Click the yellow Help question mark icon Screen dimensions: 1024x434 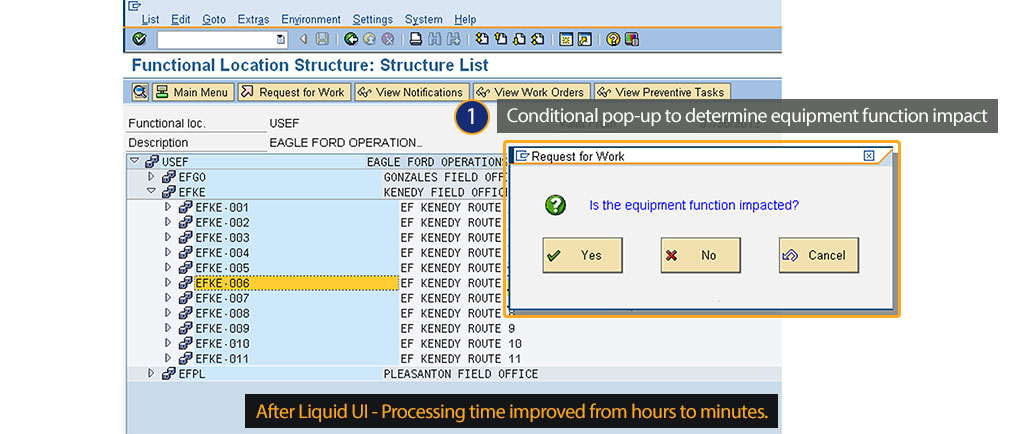[613, 40]
